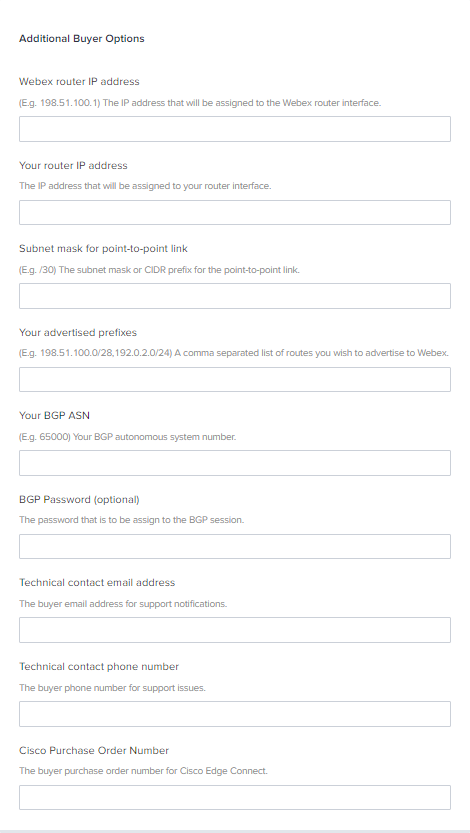Focus the Technical contact email address field
Image resolution: width=470 pixels, height=833 pixels.
235,630
